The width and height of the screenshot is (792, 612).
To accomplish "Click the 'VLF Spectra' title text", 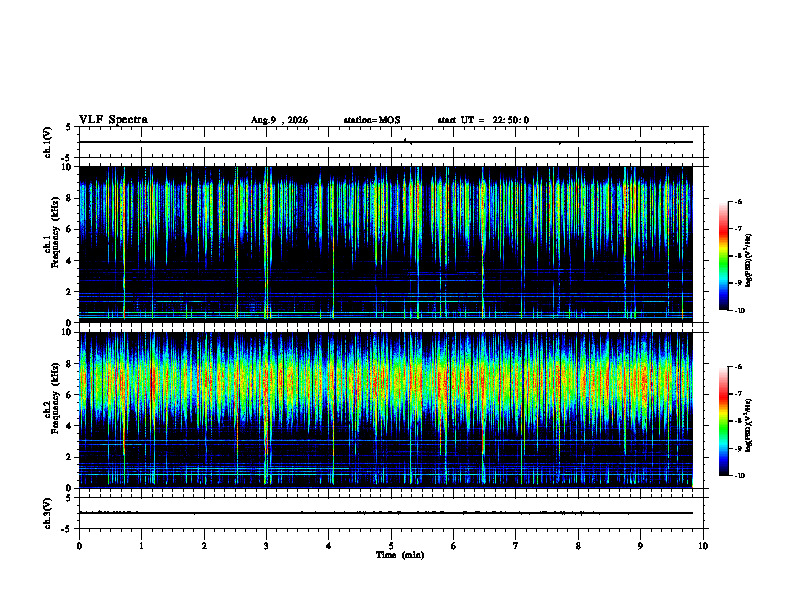I will 113,120.
